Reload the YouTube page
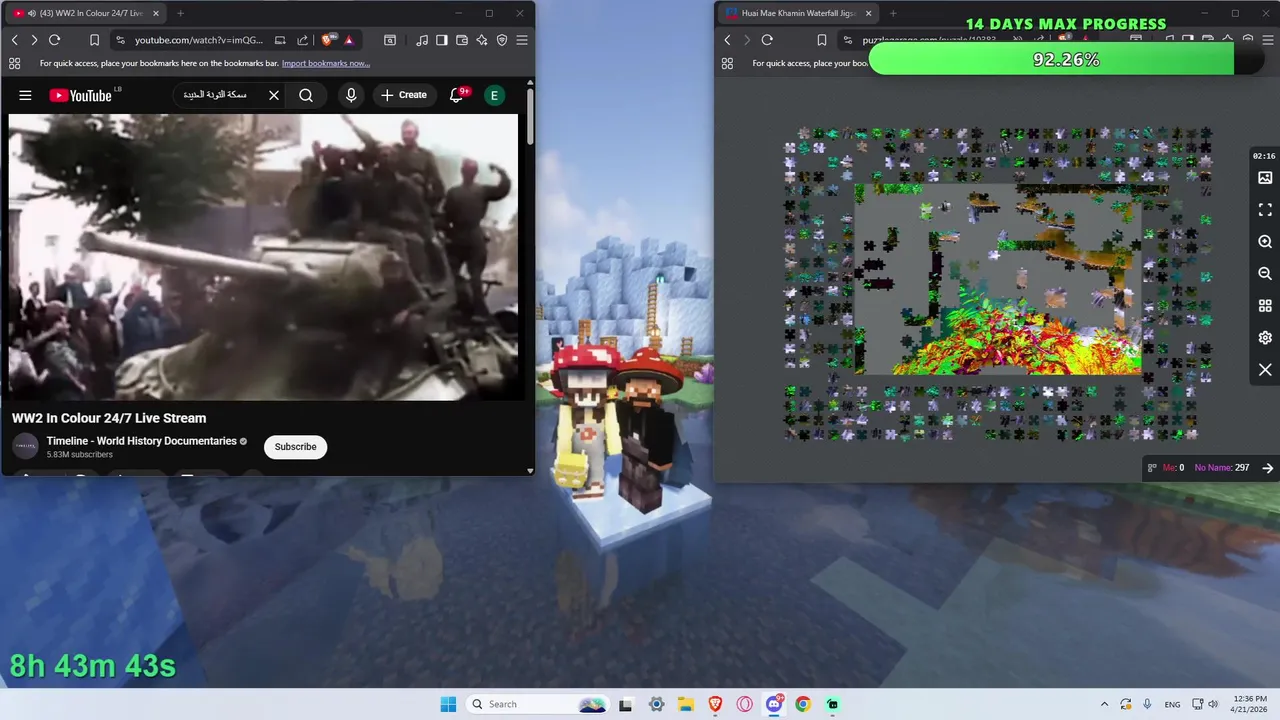 55,40
